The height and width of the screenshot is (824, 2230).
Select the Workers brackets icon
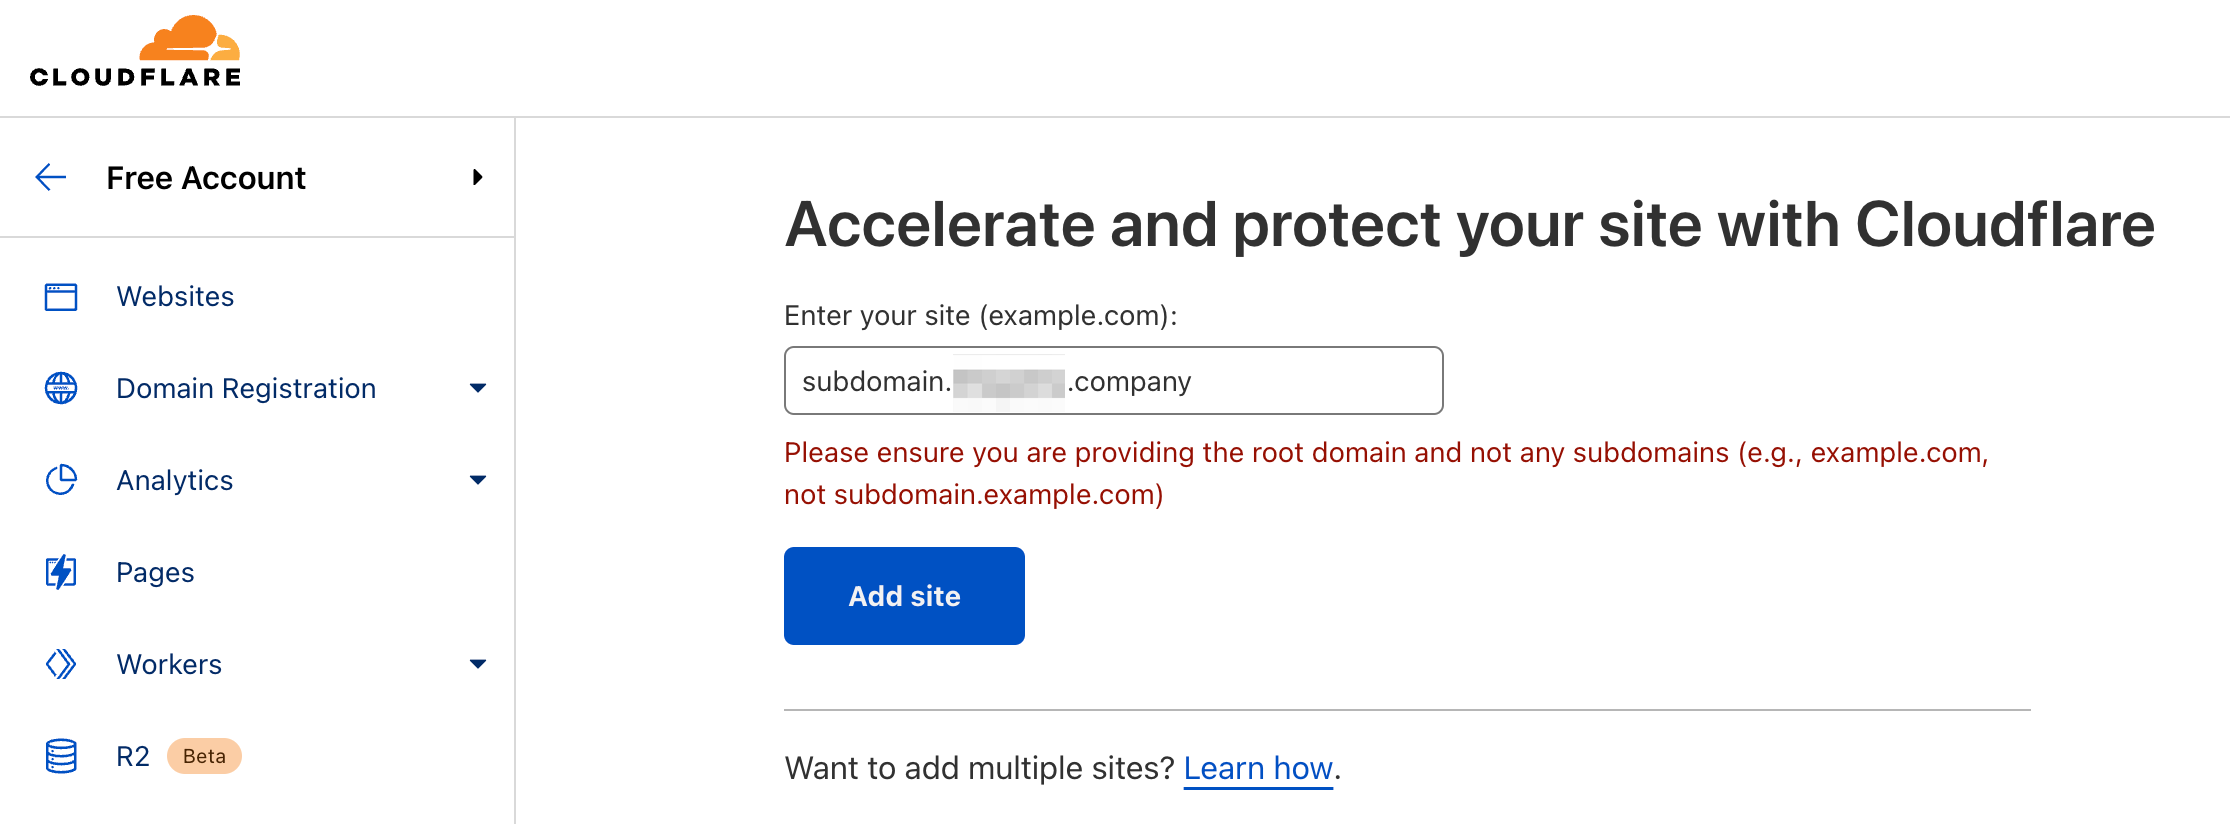click(60, 664)
